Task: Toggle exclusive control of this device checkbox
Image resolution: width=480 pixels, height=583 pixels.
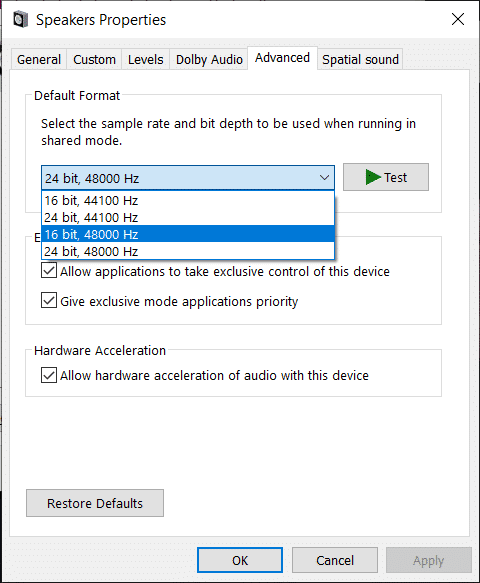Action: click(x=49, y=271)
